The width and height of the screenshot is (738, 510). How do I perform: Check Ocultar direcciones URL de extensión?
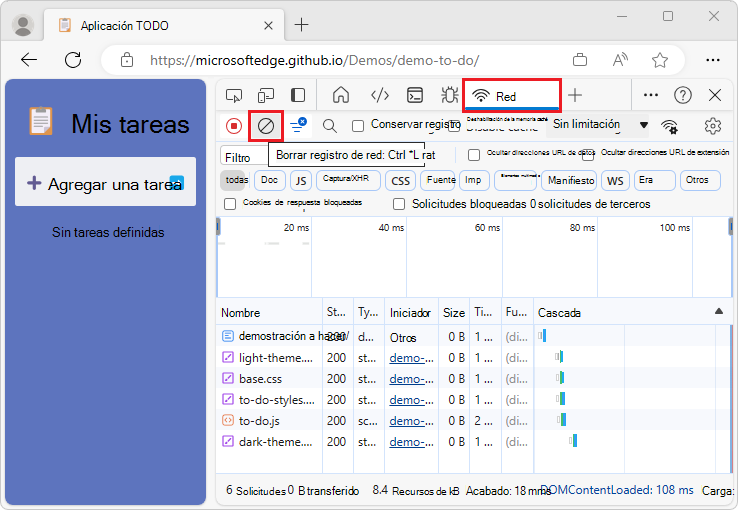(x=588, y=155)
